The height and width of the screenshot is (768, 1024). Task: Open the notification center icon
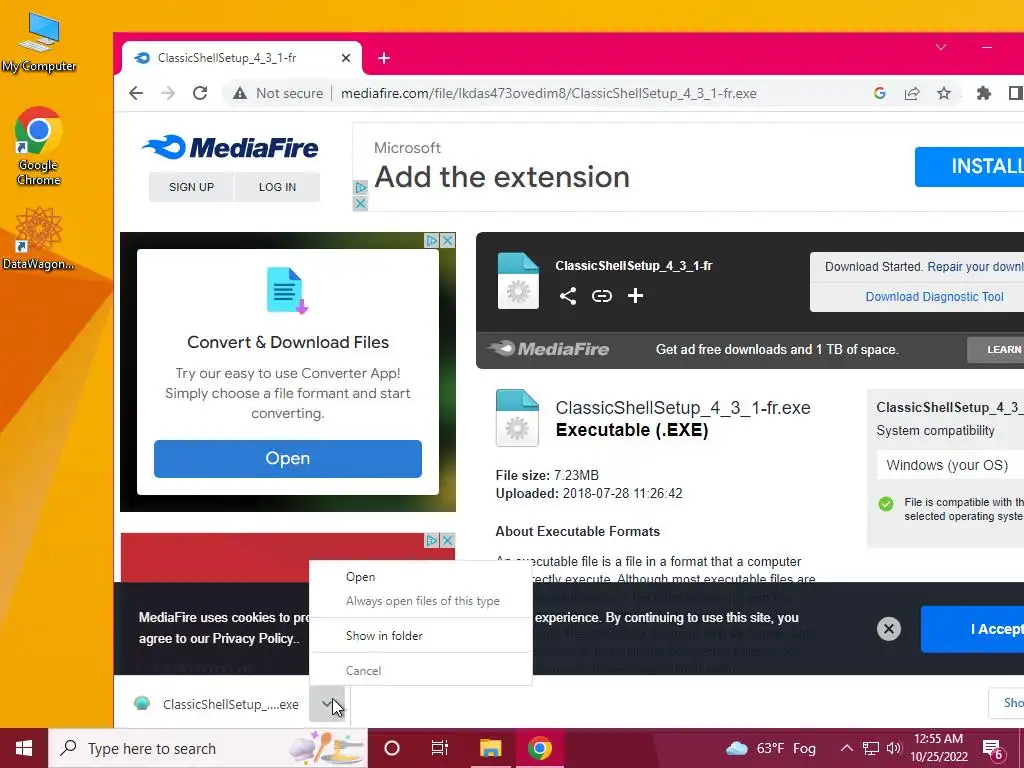(993, 748)
